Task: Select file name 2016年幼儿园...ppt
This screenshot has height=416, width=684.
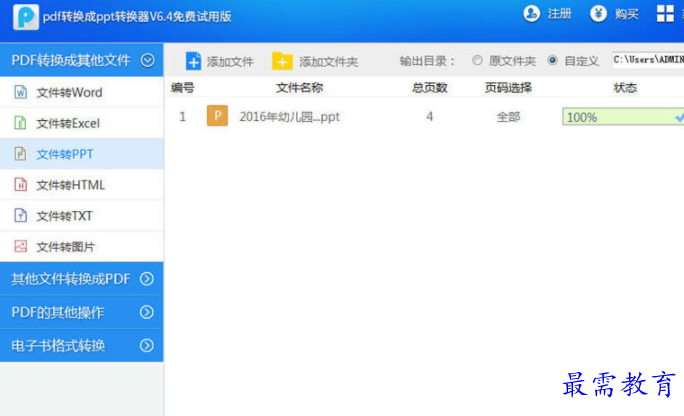Action: click(x=289, y=117)
